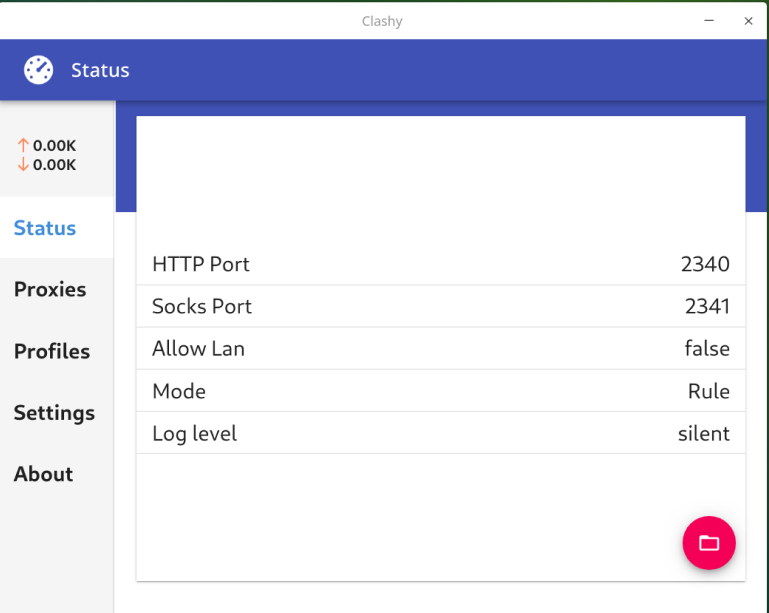Switch to the Status tab
This screenshot has height=613, width=769.
coord(45,228)
